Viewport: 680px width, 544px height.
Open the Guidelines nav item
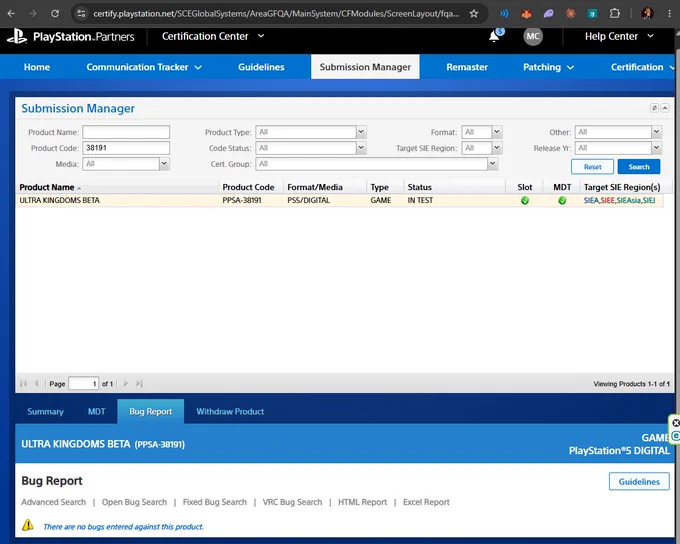point(261,67)
